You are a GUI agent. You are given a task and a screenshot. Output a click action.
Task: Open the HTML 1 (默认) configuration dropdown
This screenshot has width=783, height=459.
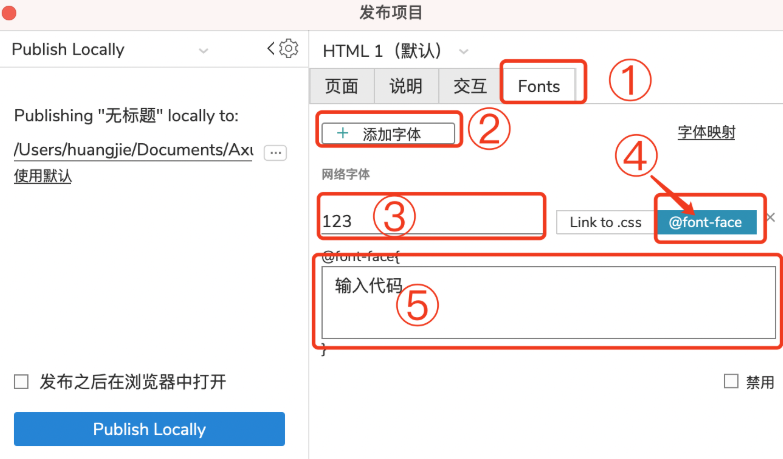tap(463, 51)
